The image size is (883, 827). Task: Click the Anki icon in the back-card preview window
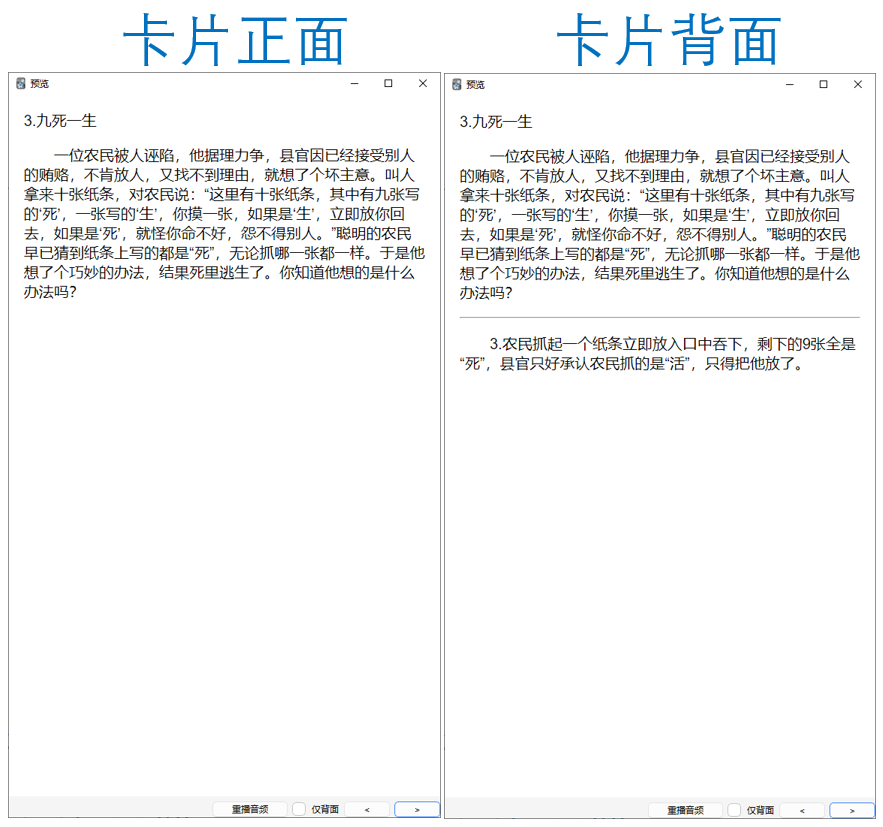457,84
